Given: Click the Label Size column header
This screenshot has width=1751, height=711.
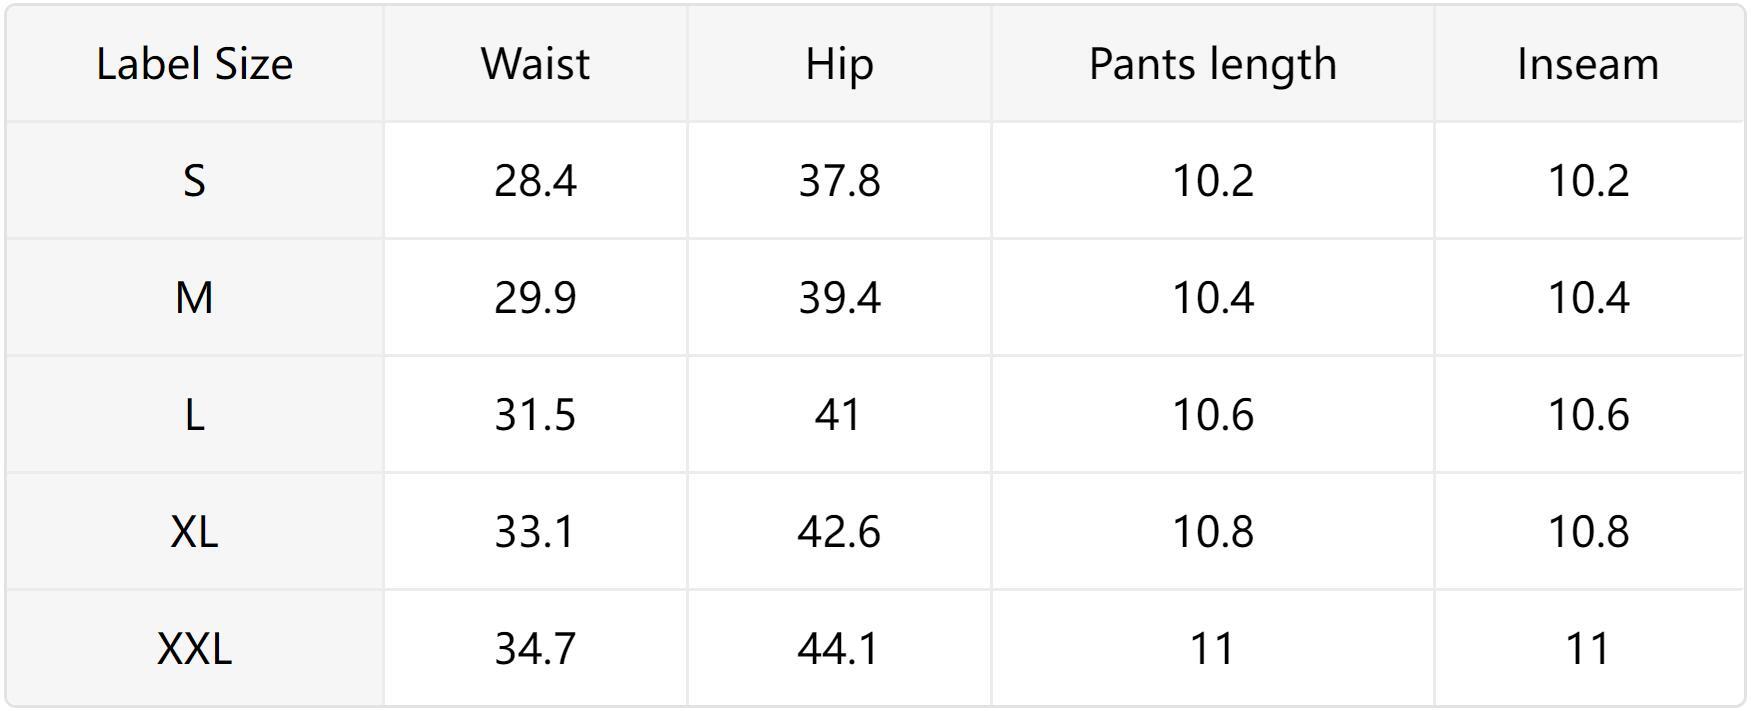Looking at the screenshot, I should (x=194, y=64).
